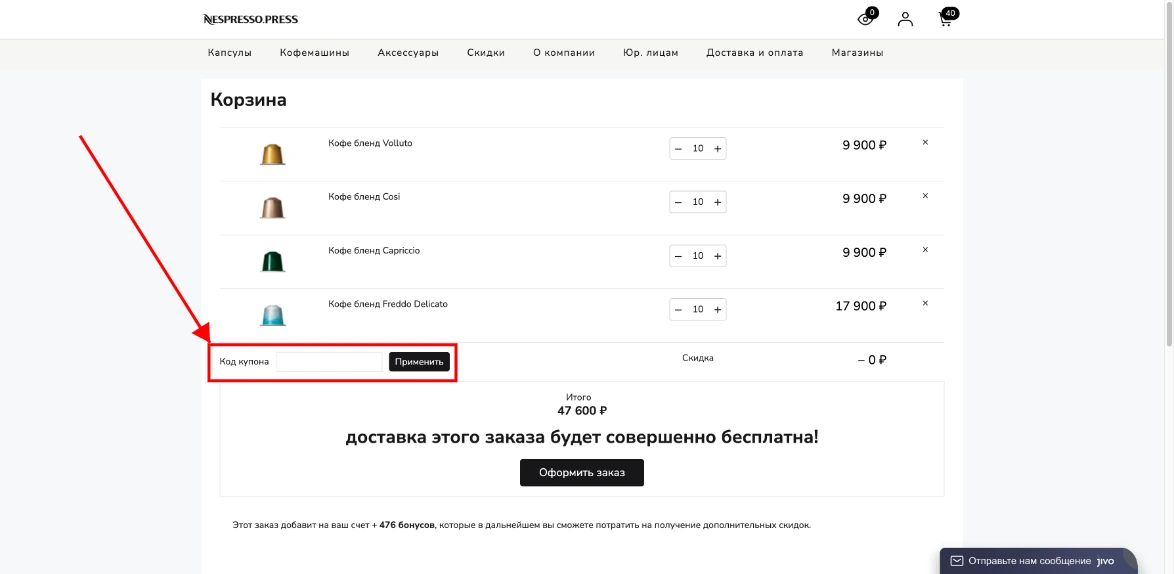Open Кофе бленд Cosi product link
This screenshot has height=574, width=1174.
click(x=365, y=197)
